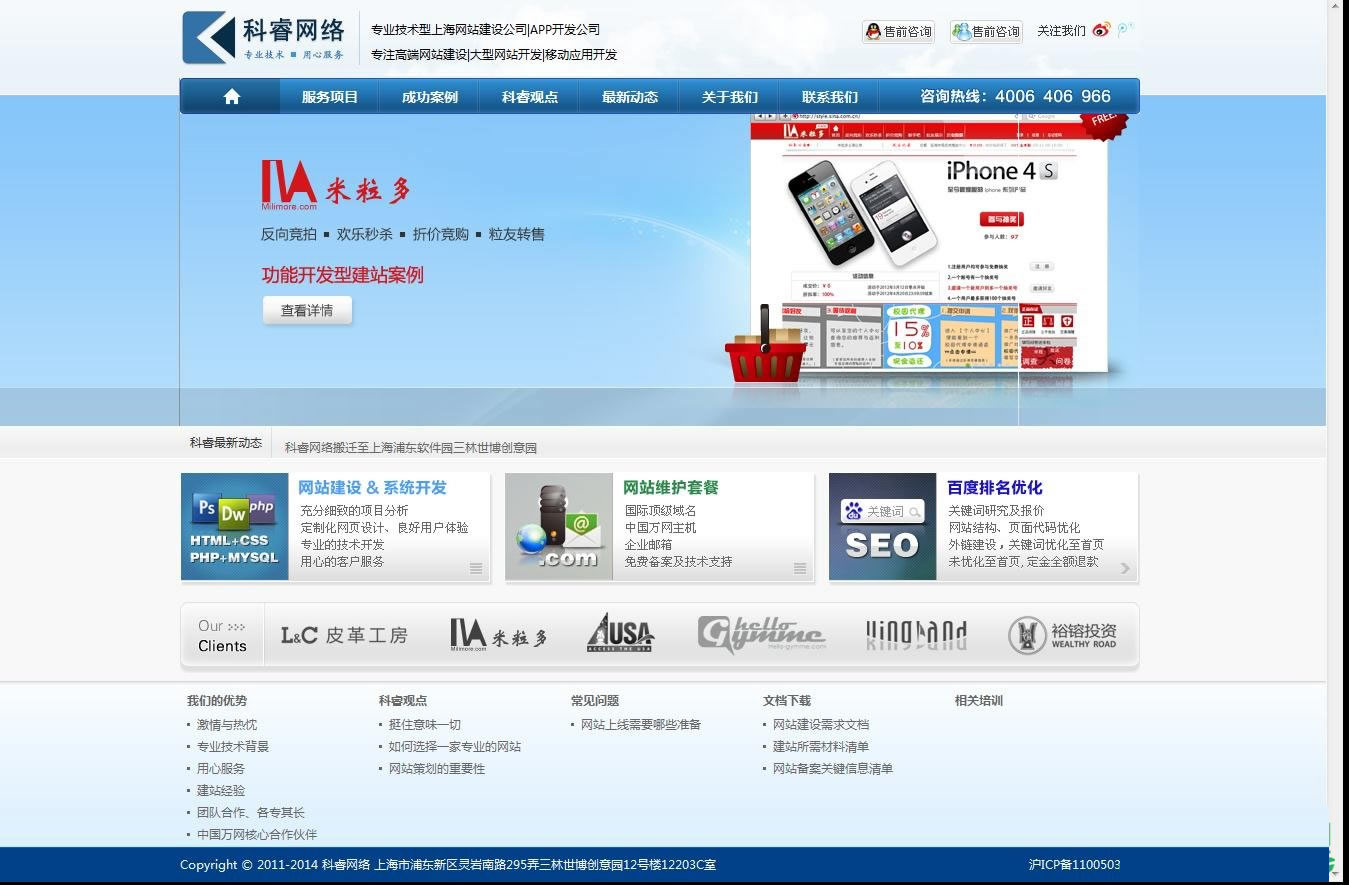Open the USA client logo

[620, 633]
